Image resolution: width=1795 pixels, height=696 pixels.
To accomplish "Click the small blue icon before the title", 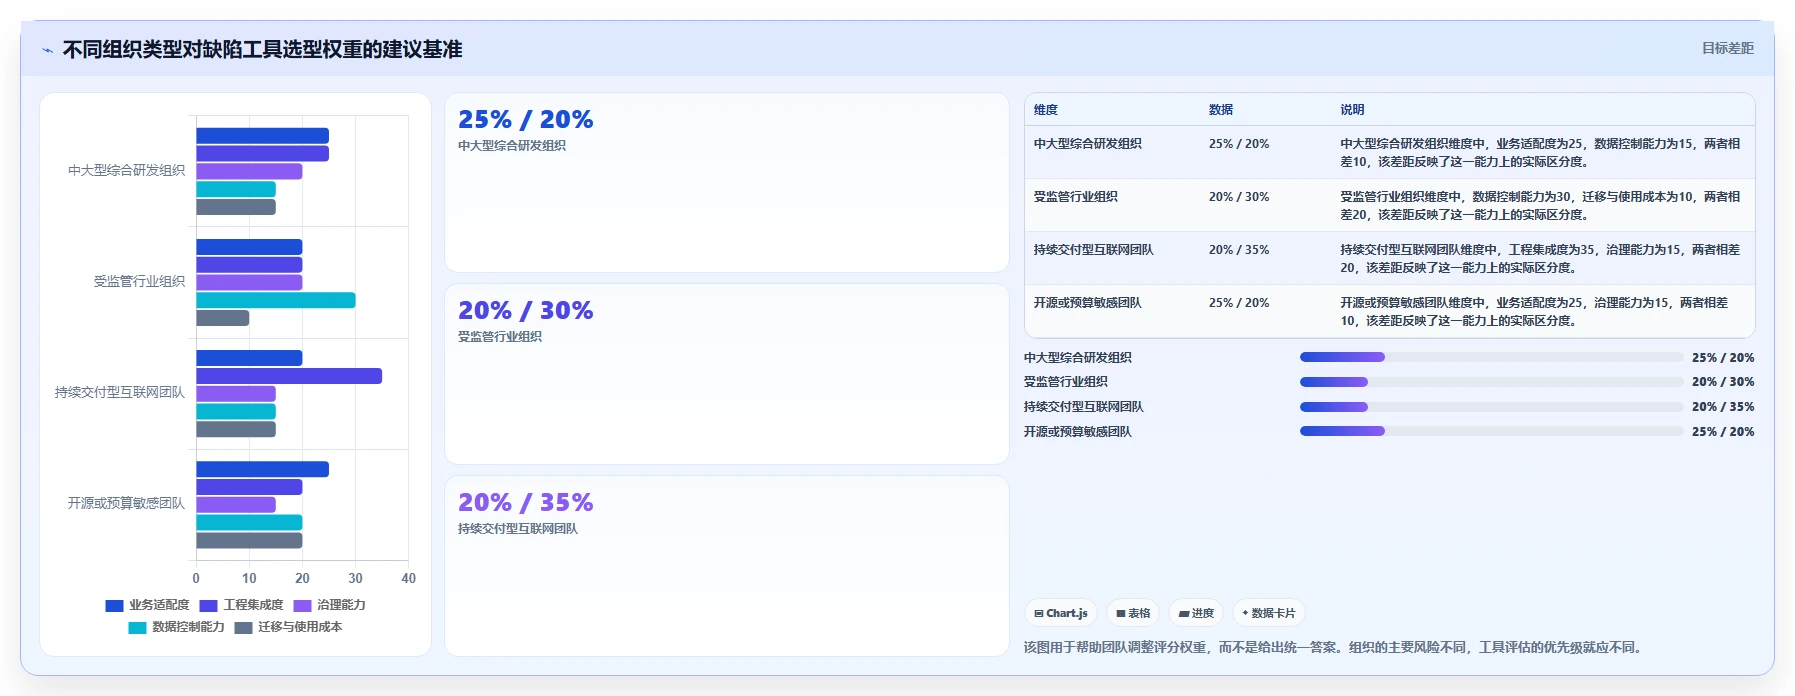I will [47, 50].
